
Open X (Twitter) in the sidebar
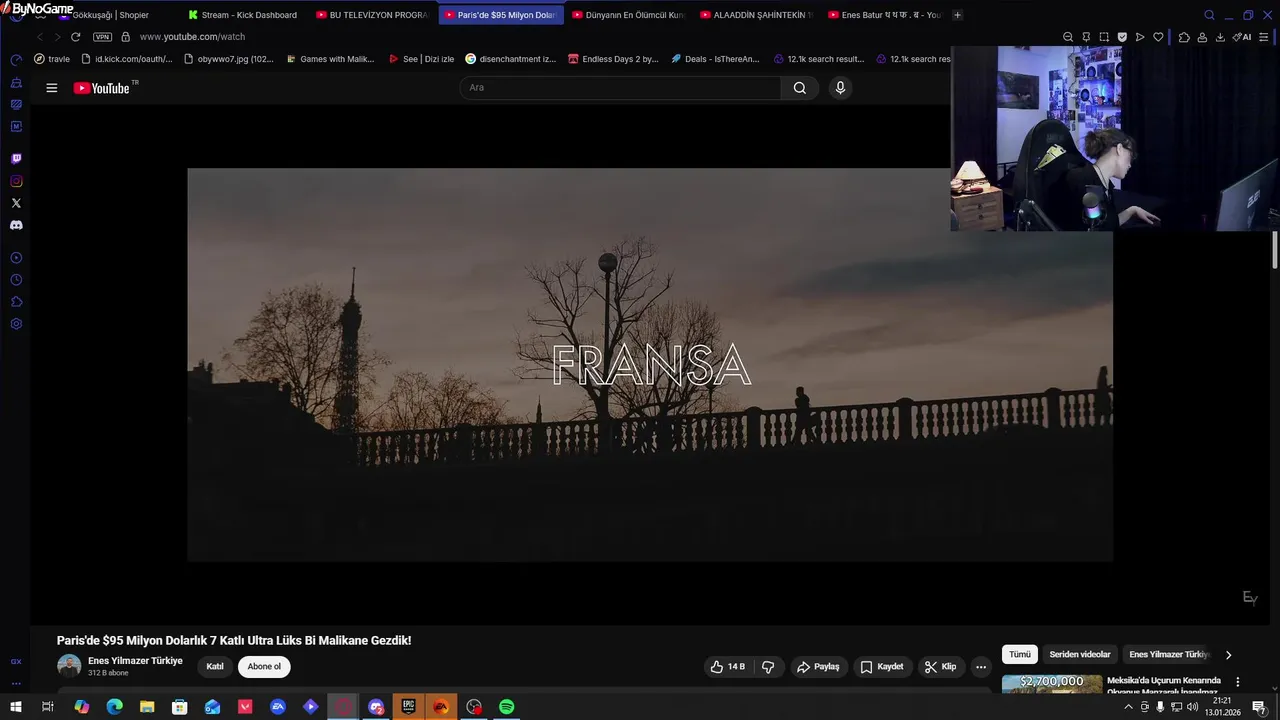point(16,203)
